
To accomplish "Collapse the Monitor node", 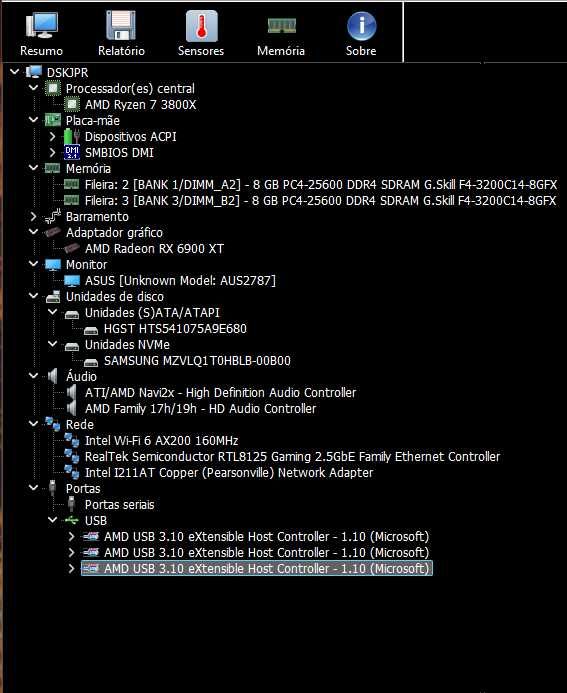I will coord(34,263).
